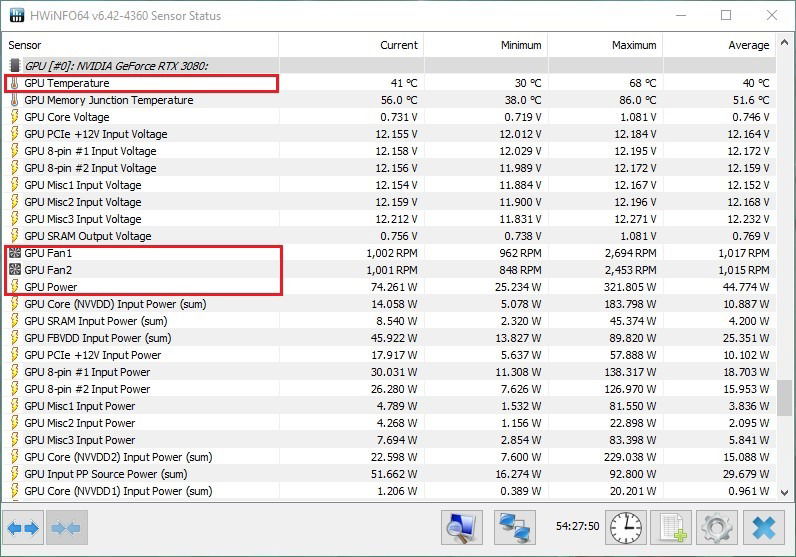Select GPU Misc2 Input Power row
The image size is (796, 557).
point(390,423)
